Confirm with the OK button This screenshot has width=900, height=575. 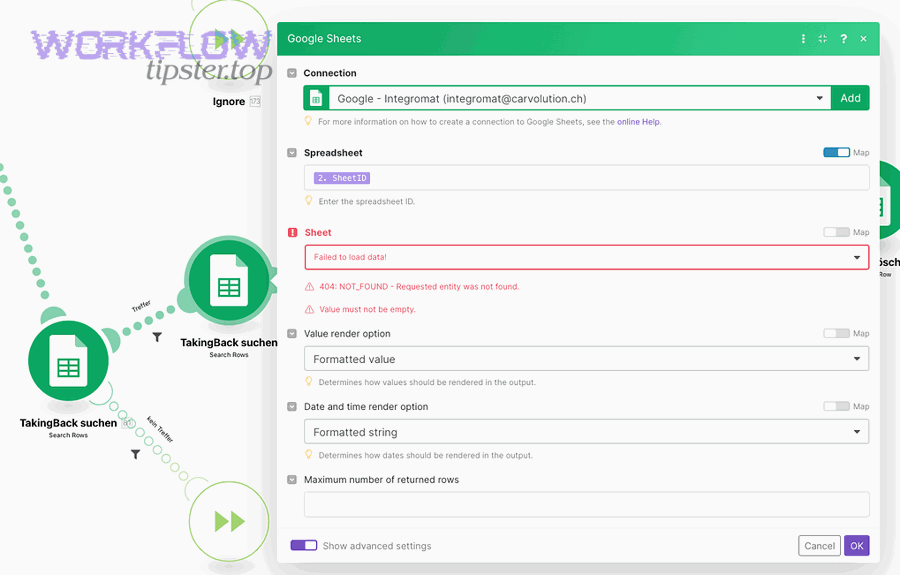[856, 546]
